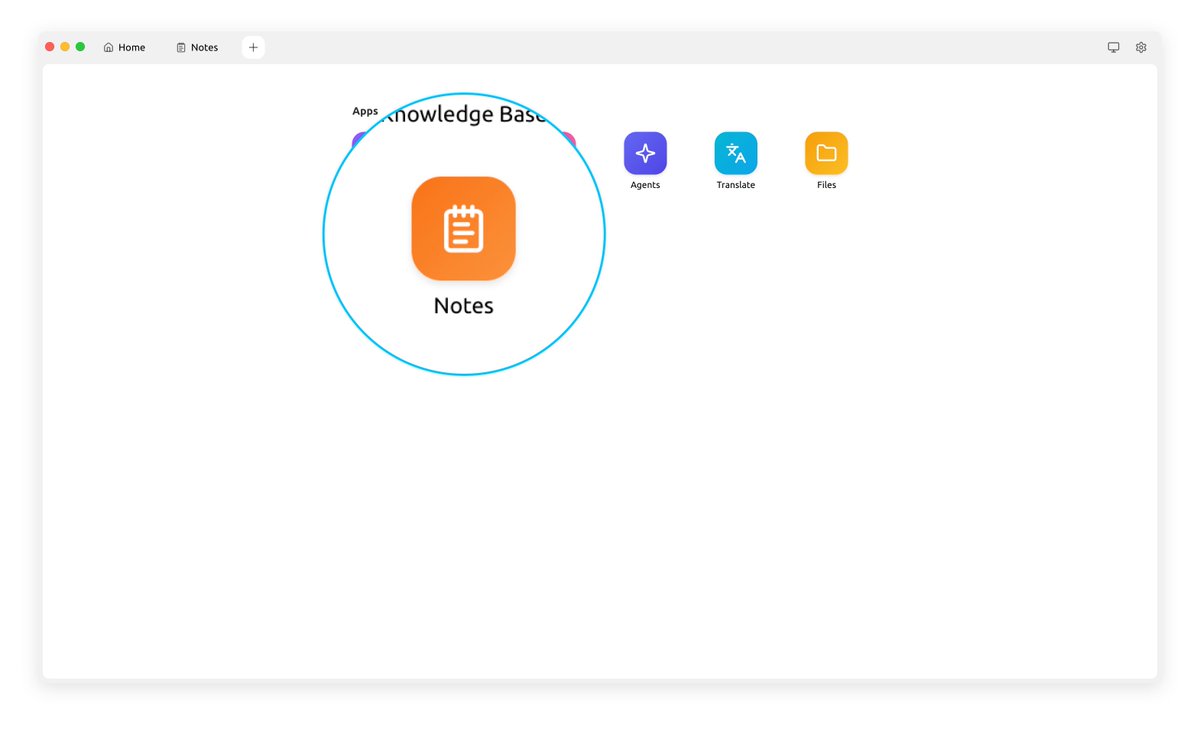Click the "Apps" section heading

(x=365, y=111)
